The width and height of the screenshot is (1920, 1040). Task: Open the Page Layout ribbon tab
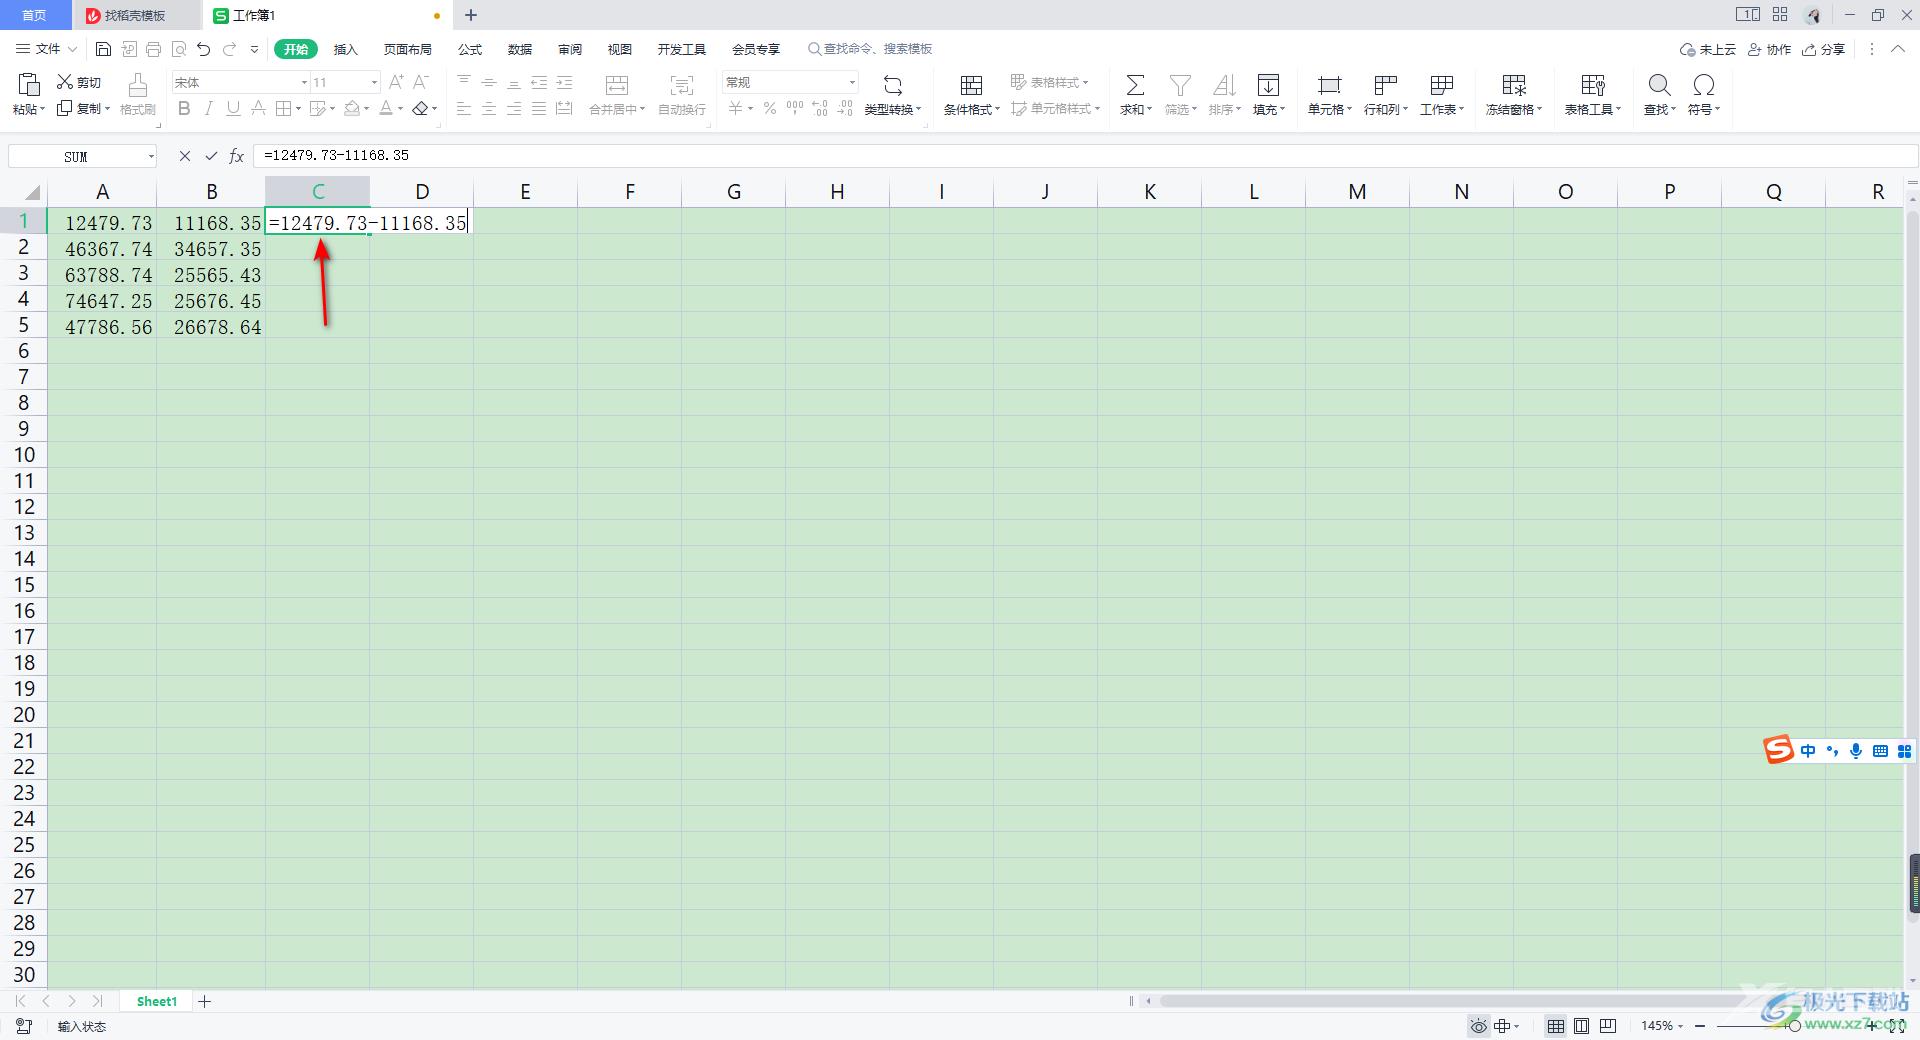(x=408, y=49)
